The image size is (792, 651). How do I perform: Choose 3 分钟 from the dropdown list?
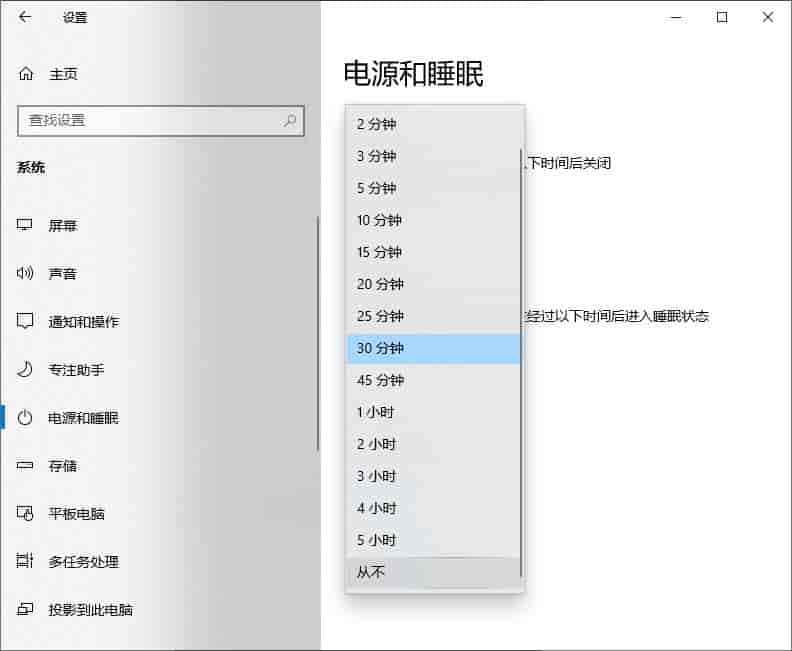[433, 156]
